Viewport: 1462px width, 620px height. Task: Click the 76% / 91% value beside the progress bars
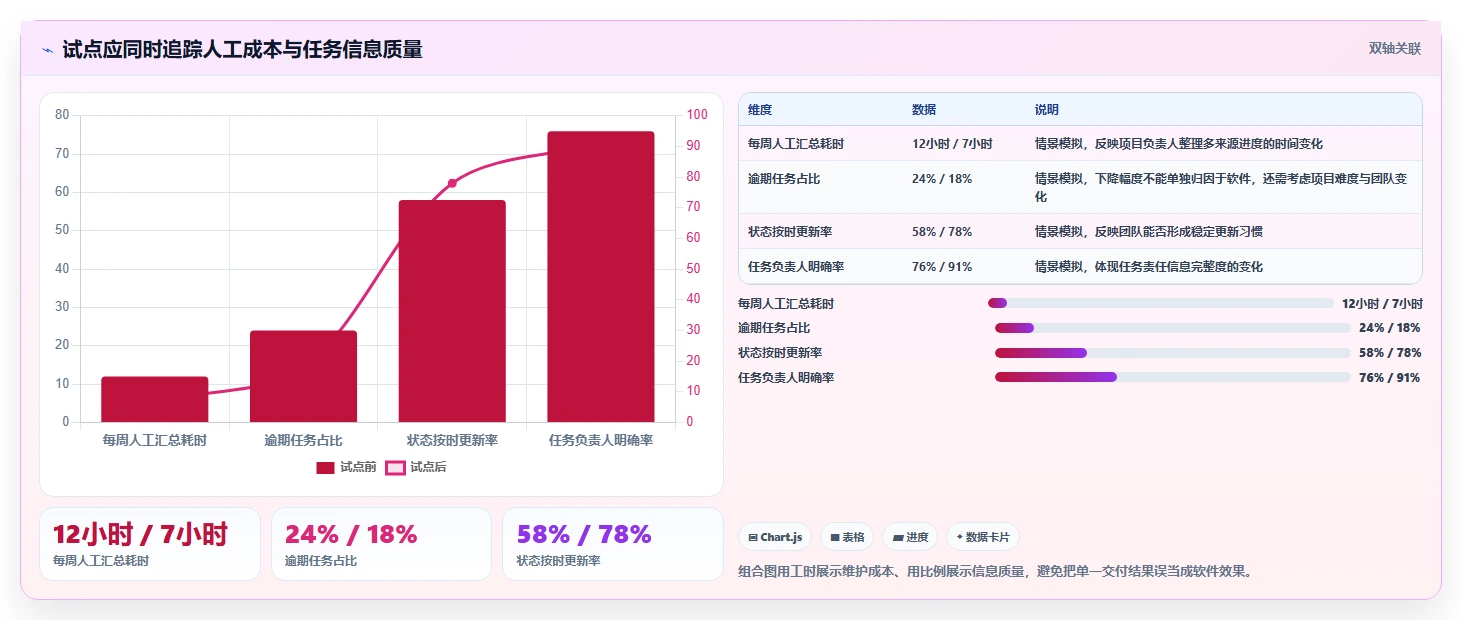pos(1389,378)
